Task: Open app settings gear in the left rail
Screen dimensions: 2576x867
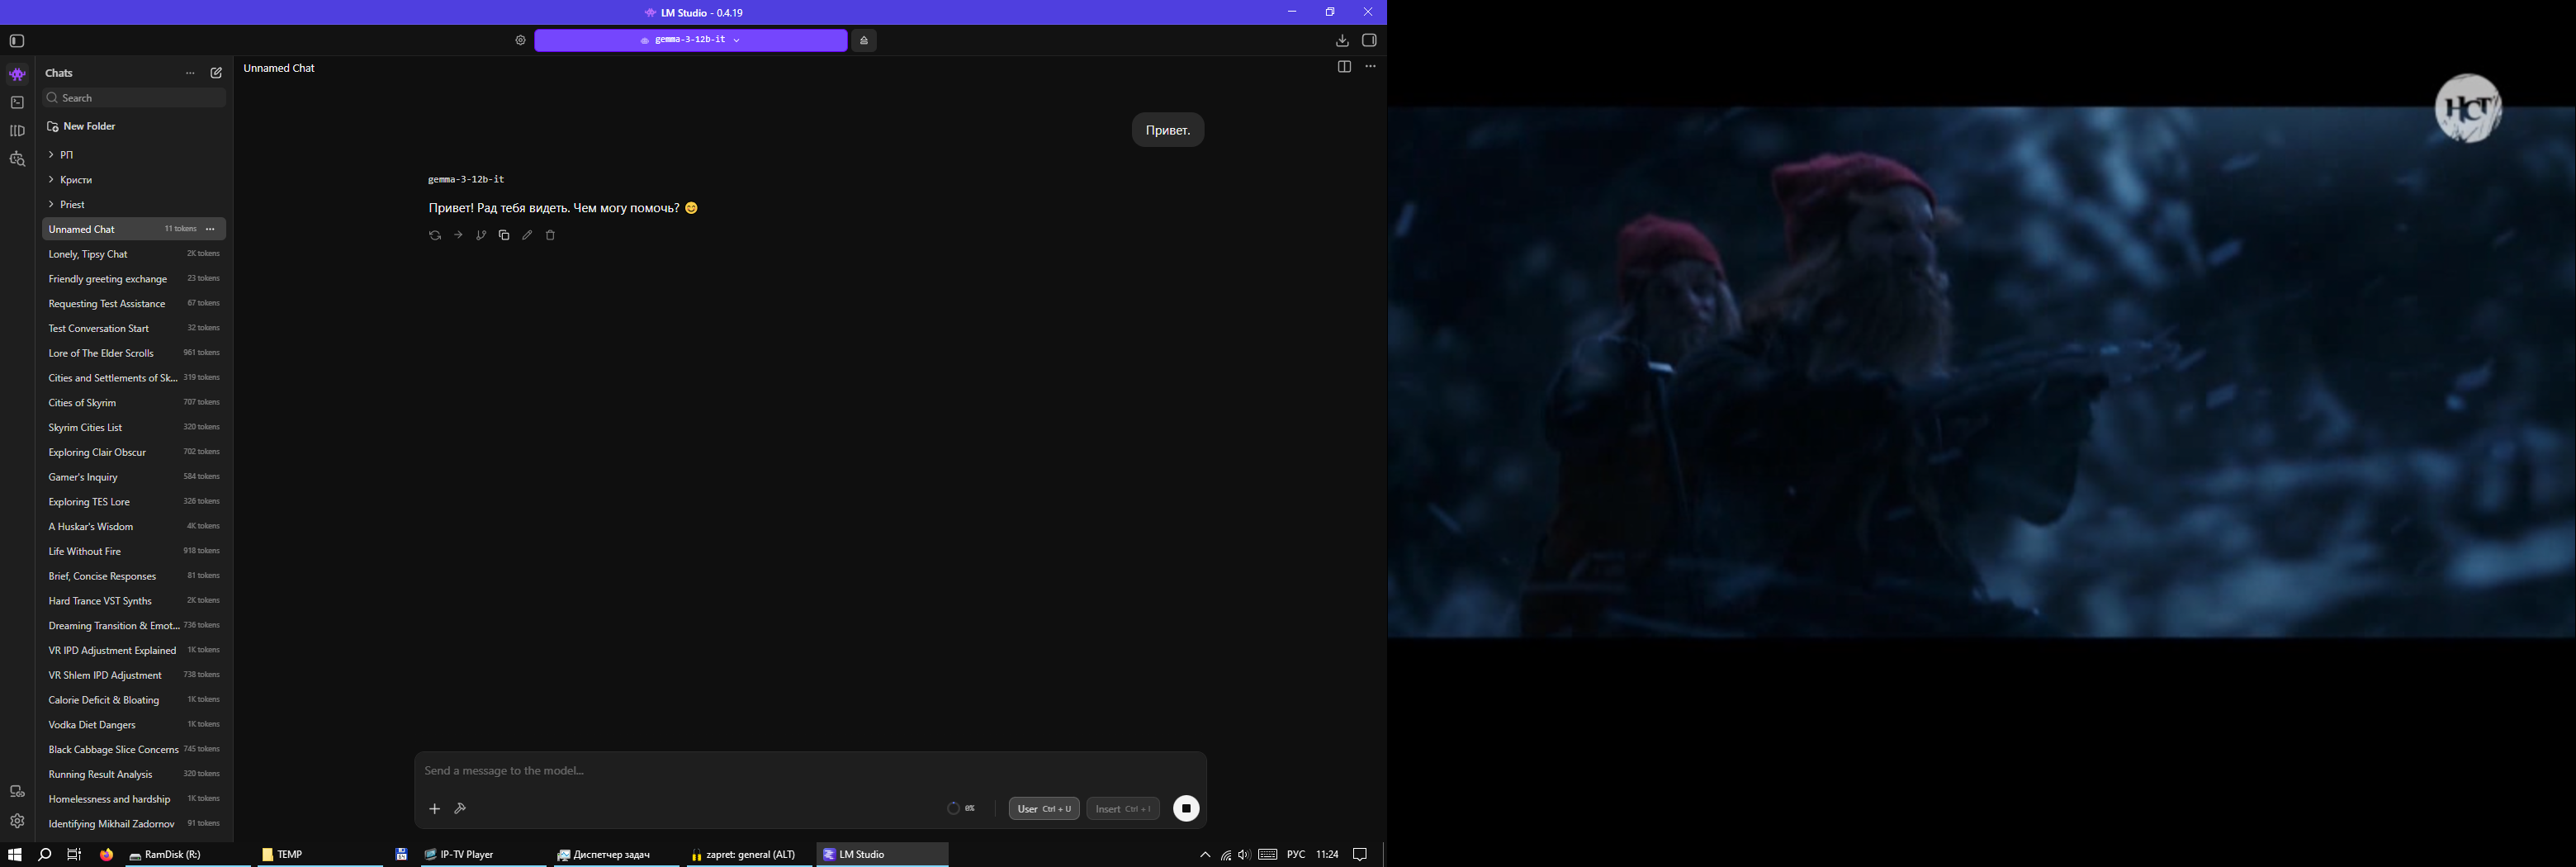Action: (x=17, y=821)
